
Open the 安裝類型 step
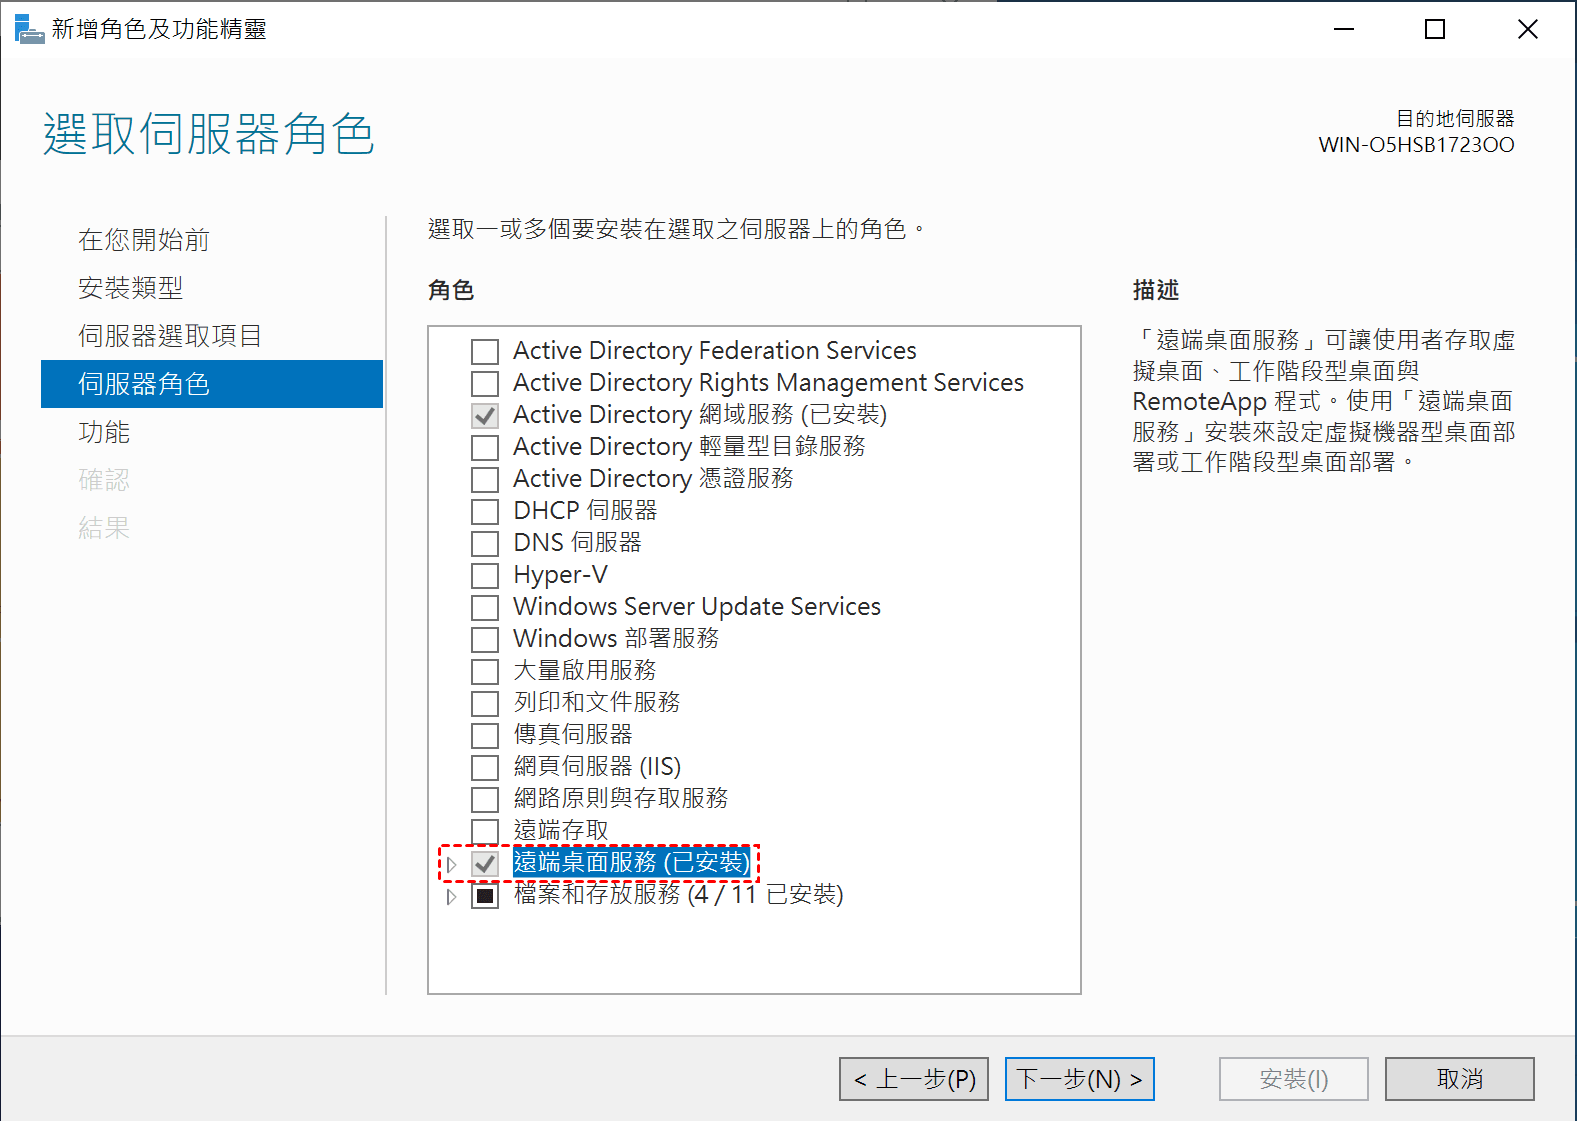[131, 288]
